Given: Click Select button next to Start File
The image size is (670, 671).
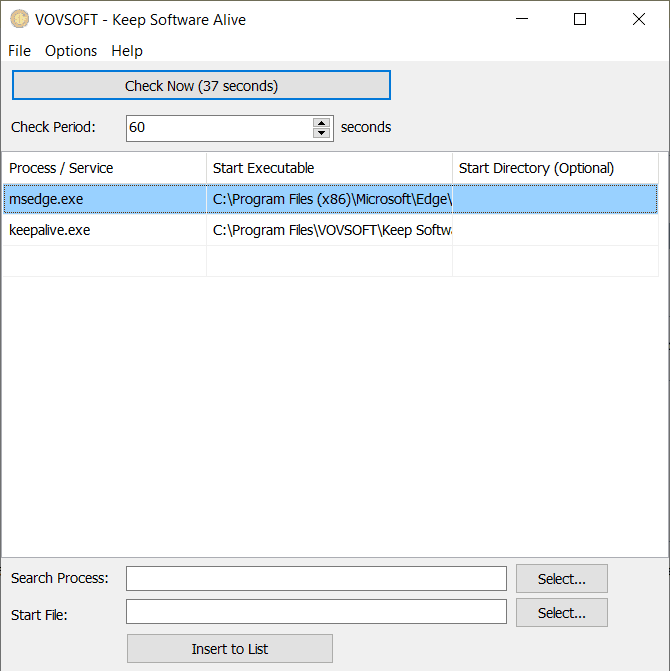Looking at the screenshot, I should tap(562, 613).
